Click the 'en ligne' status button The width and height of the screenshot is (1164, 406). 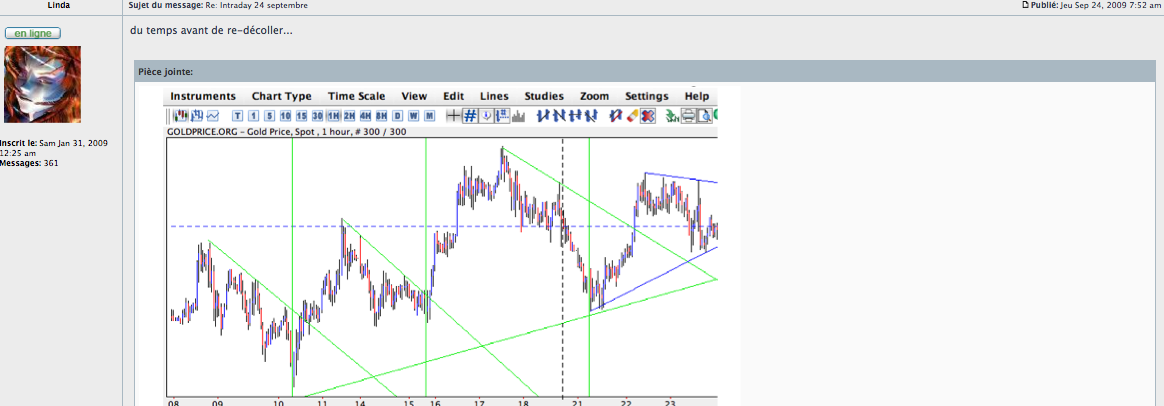point(33,33)
